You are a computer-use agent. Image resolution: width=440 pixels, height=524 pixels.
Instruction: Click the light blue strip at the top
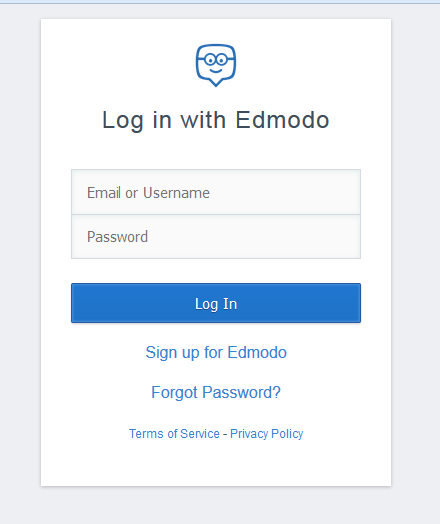point(220,2)
